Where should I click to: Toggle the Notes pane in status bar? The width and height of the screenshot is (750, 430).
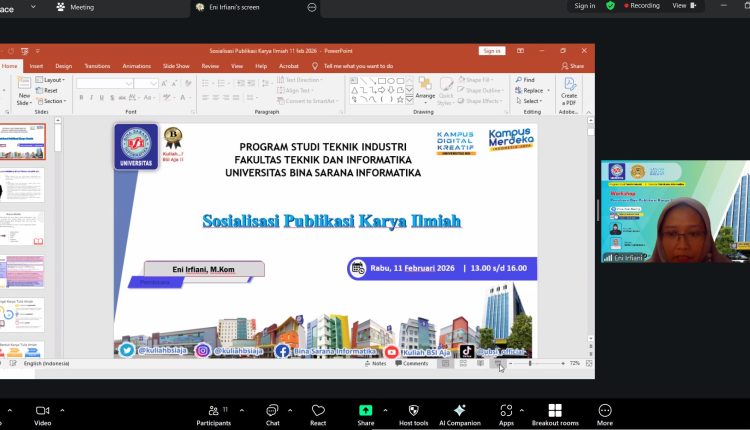point(375,364)
